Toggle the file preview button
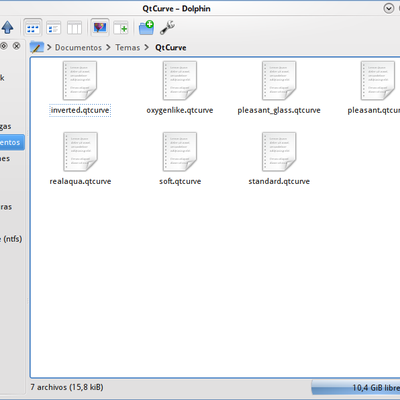 tap(100, 27)
